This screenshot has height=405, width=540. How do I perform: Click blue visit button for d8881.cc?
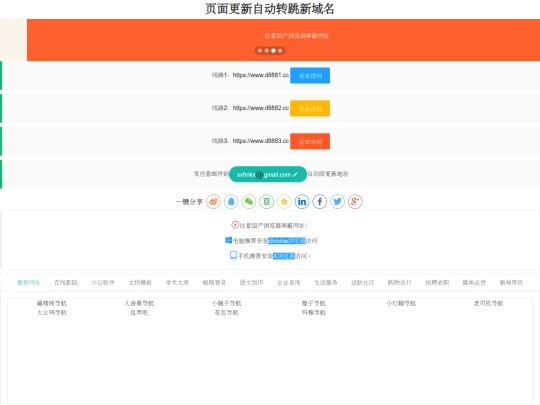310,75
